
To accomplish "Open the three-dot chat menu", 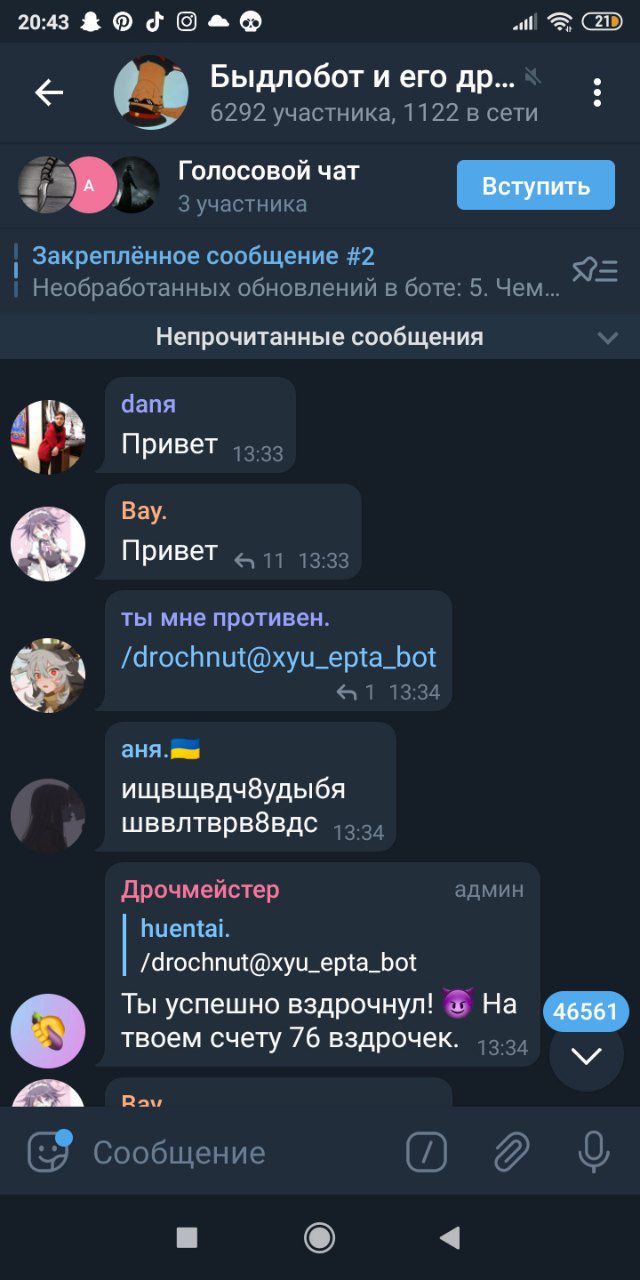I will (597, 93).
